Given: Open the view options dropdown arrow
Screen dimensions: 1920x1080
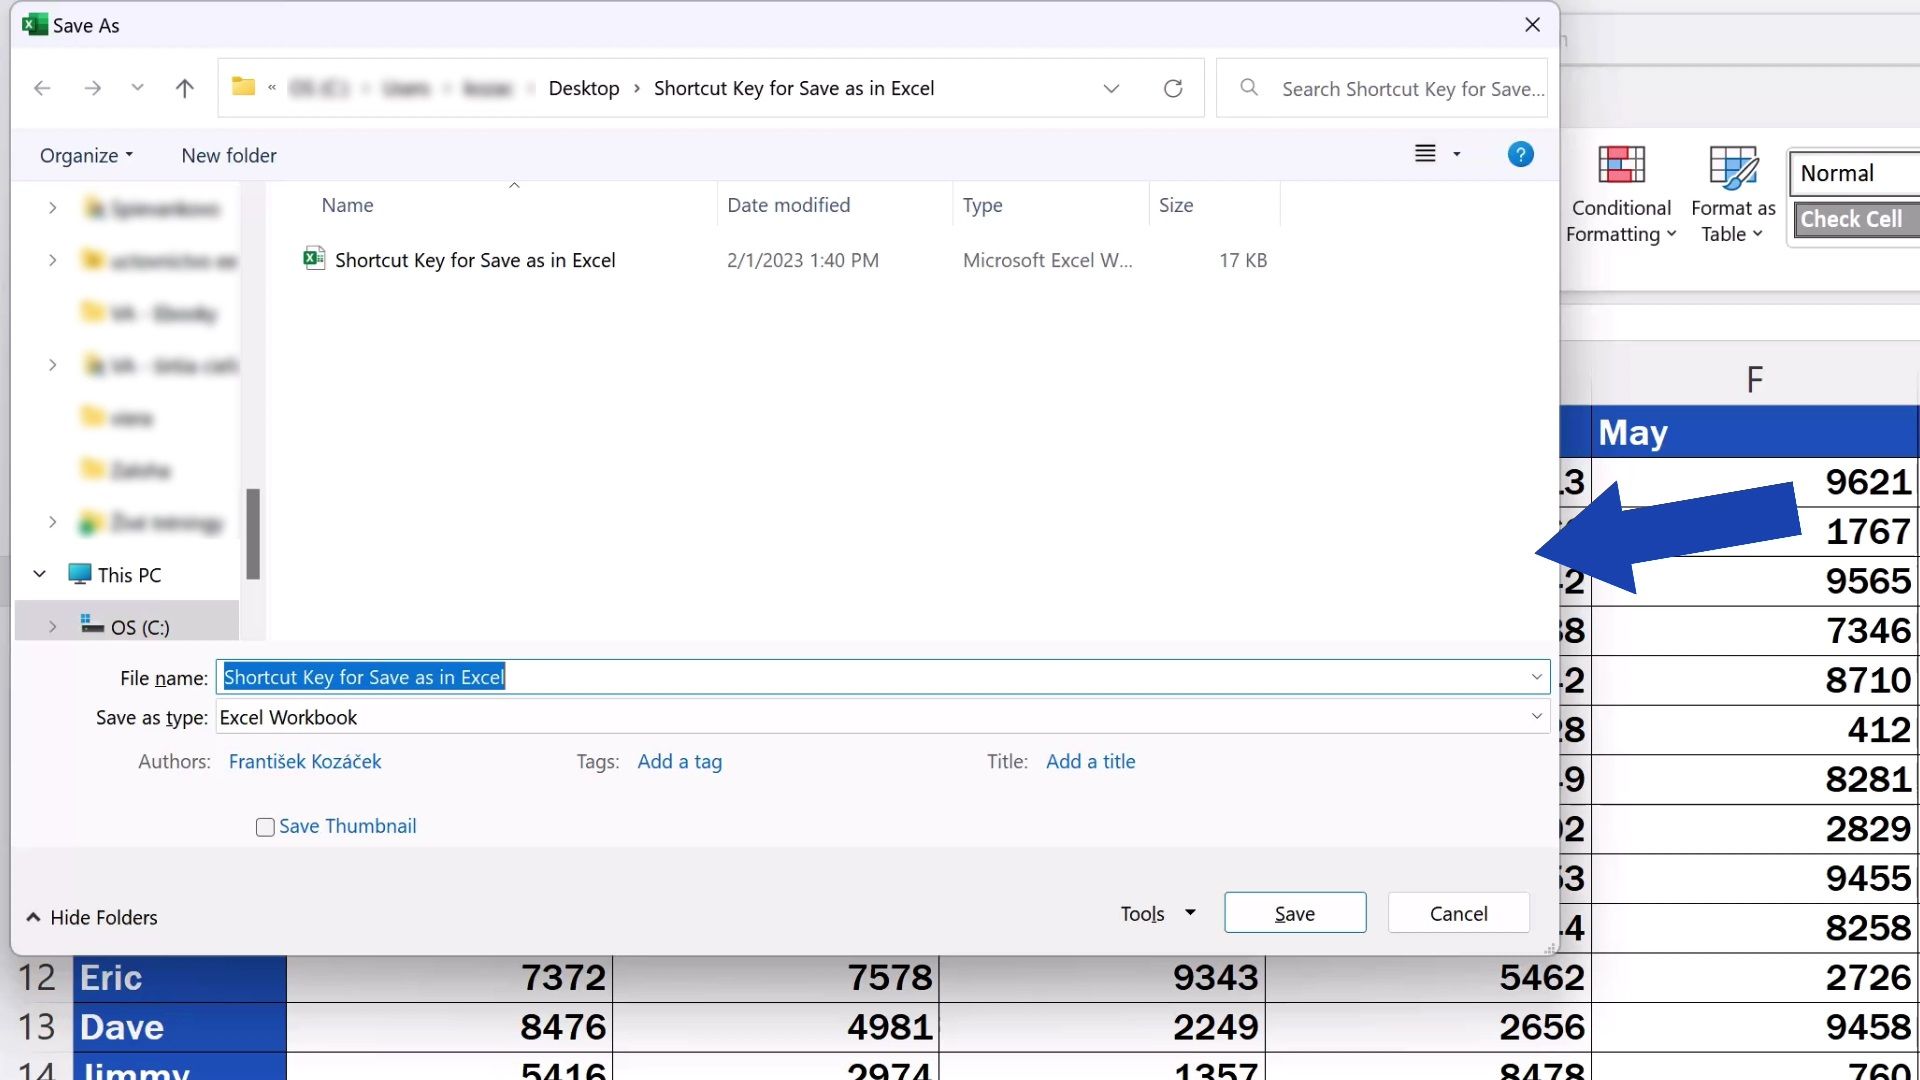Looking at the screenshot, I should pos(1457,154).
